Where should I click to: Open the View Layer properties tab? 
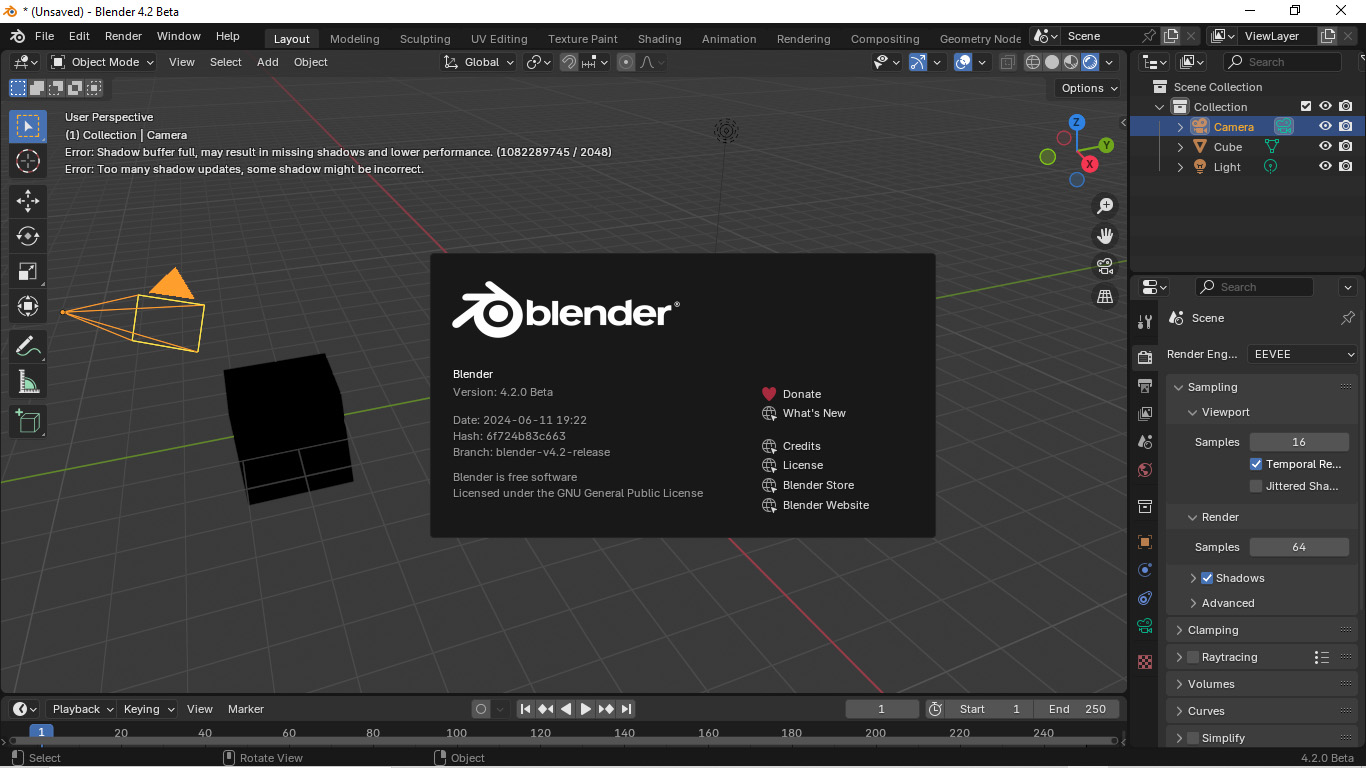pos(1145,413)
